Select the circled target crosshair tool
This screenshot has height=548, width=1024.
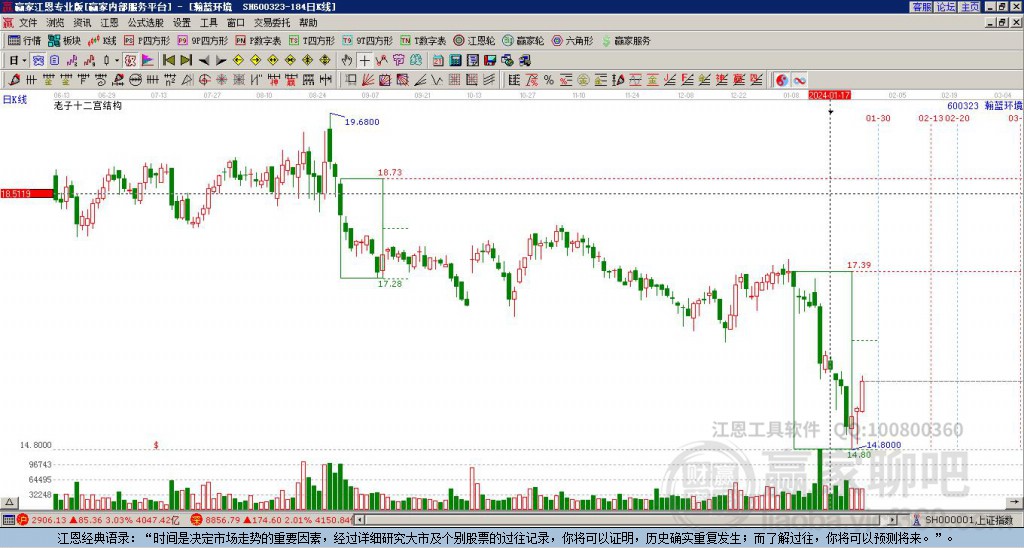(x=204, y=80)
